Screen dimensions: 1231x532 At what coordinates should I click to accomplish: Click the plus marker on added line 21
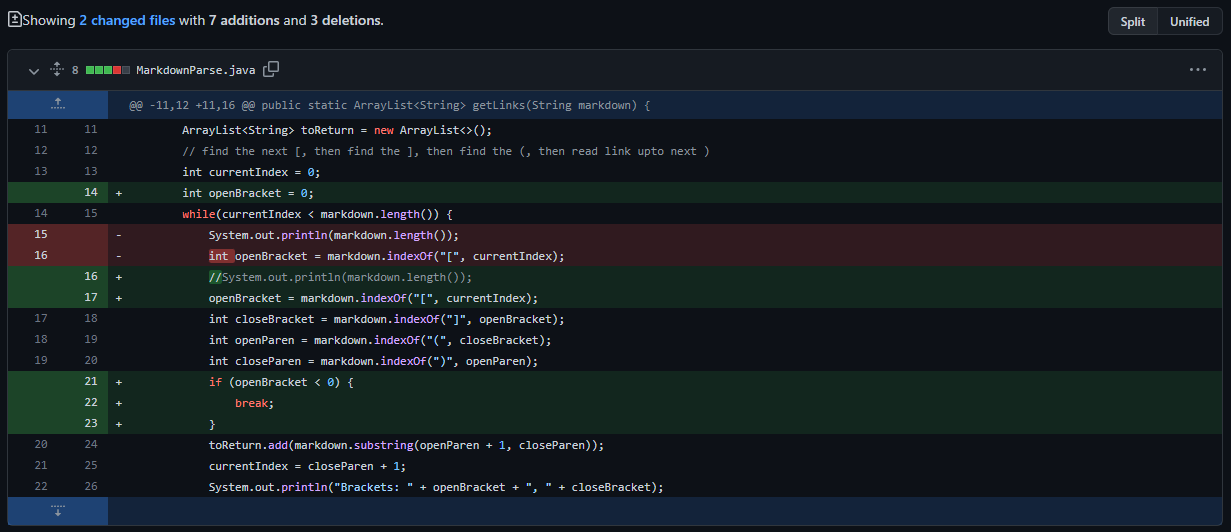(x=120, y=382)
